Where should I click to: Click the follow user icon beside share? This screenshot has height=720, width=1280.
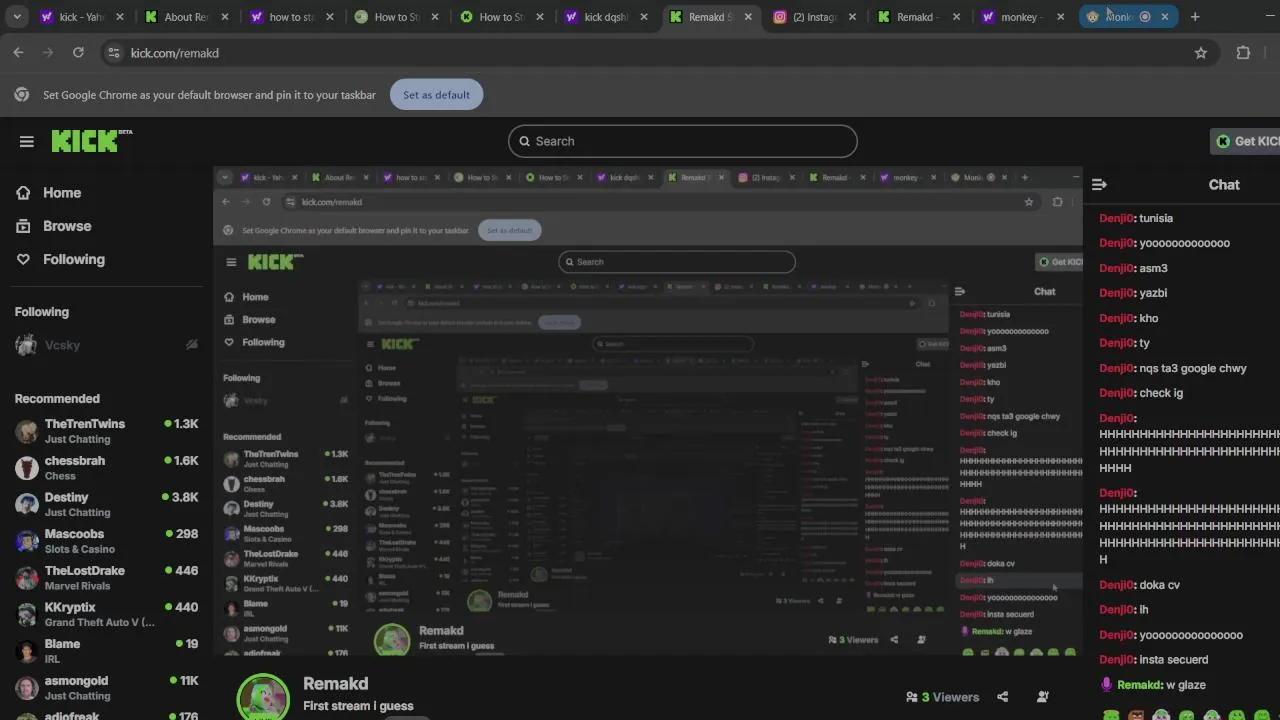1043,697
